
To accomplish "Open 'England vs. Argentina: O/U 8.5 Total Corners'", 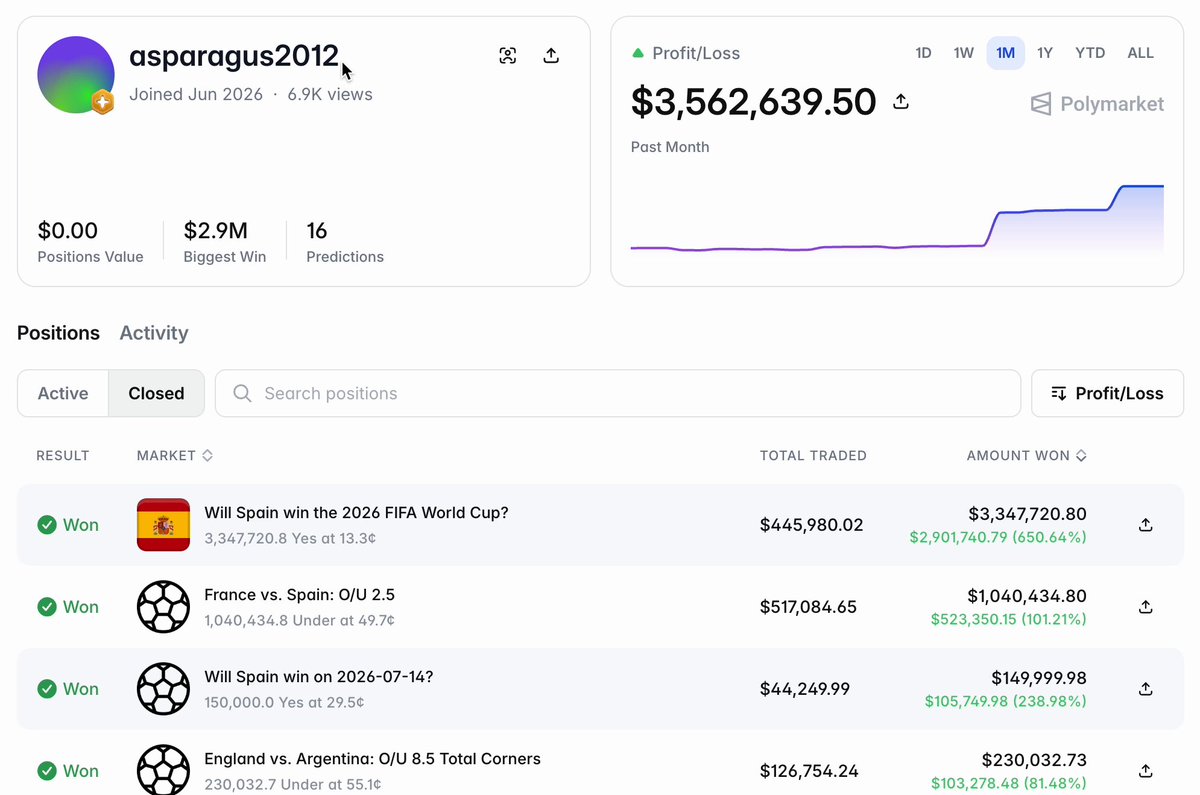I will [x=372, y=758].
